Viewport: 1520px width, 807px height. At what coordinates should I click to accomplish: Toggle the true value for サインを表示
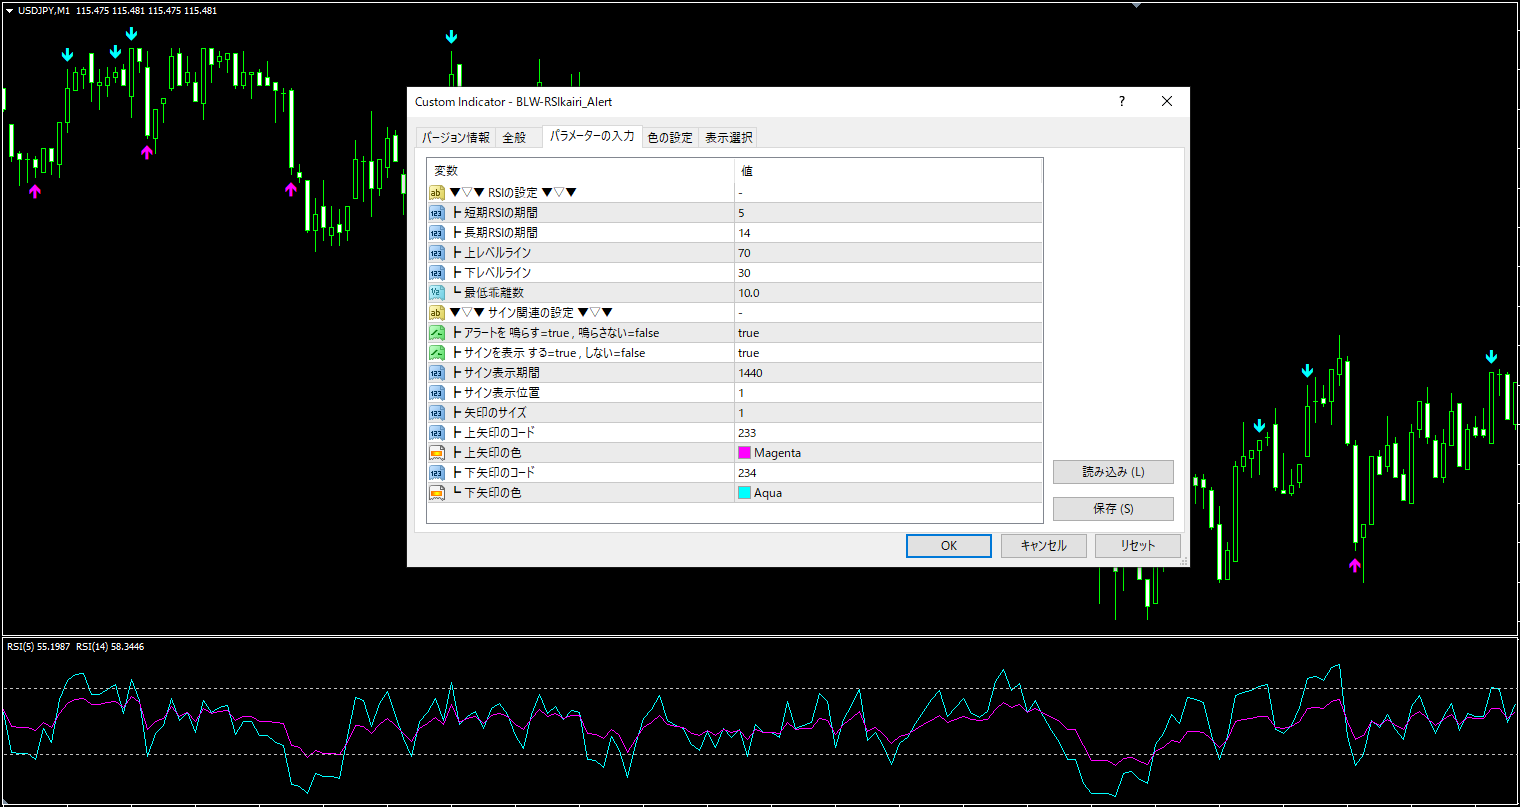(888, 353)
